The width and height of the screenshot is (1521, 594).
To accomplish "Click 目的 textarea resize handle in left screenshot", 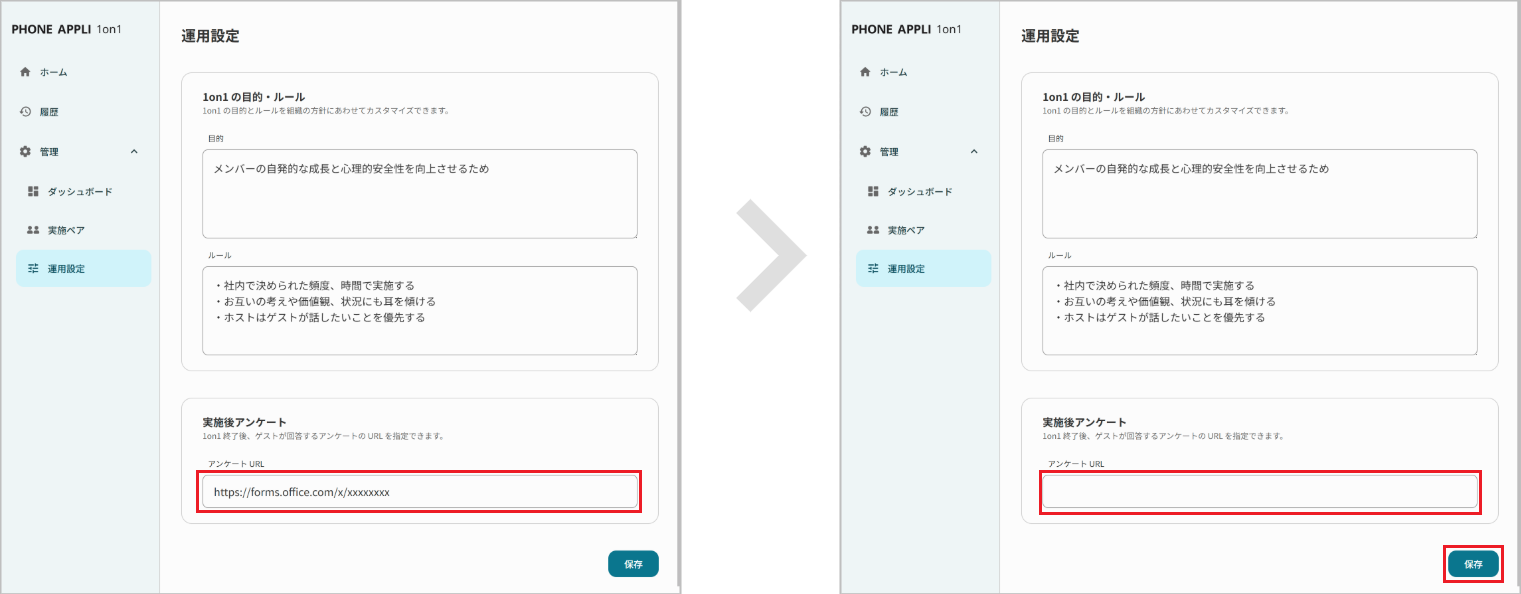I will tap(633, 234).
